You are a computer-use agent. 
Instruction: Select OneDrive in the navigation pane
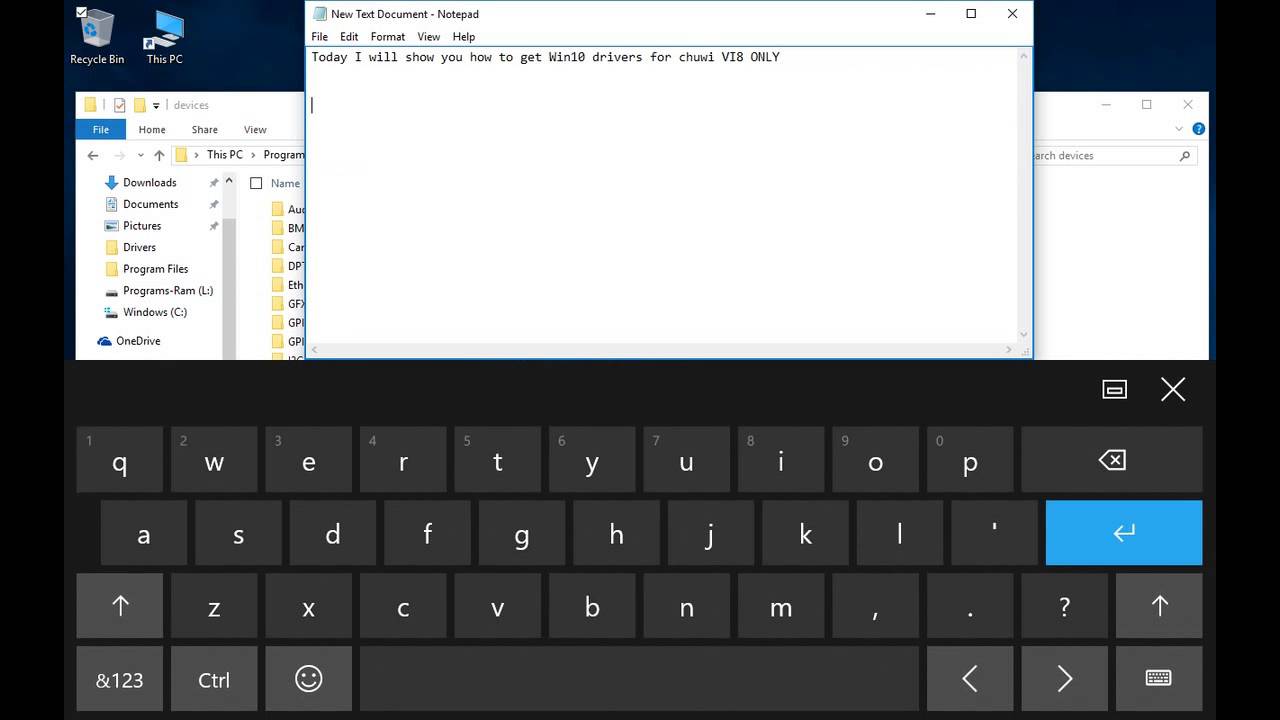[x=137, y=341]
